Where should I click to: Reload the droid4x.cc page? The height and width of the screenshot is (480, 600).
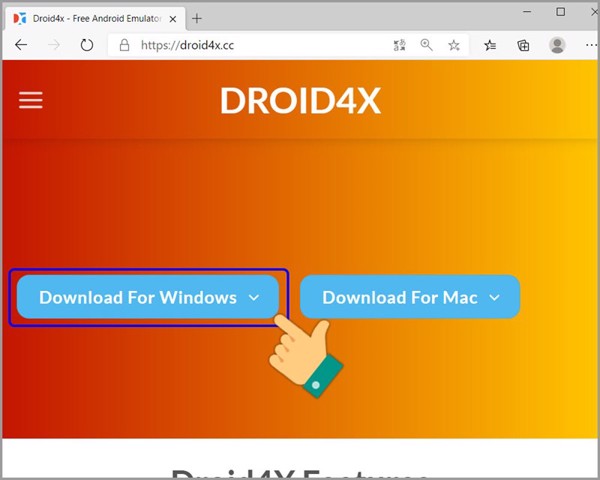pos(87,45)
